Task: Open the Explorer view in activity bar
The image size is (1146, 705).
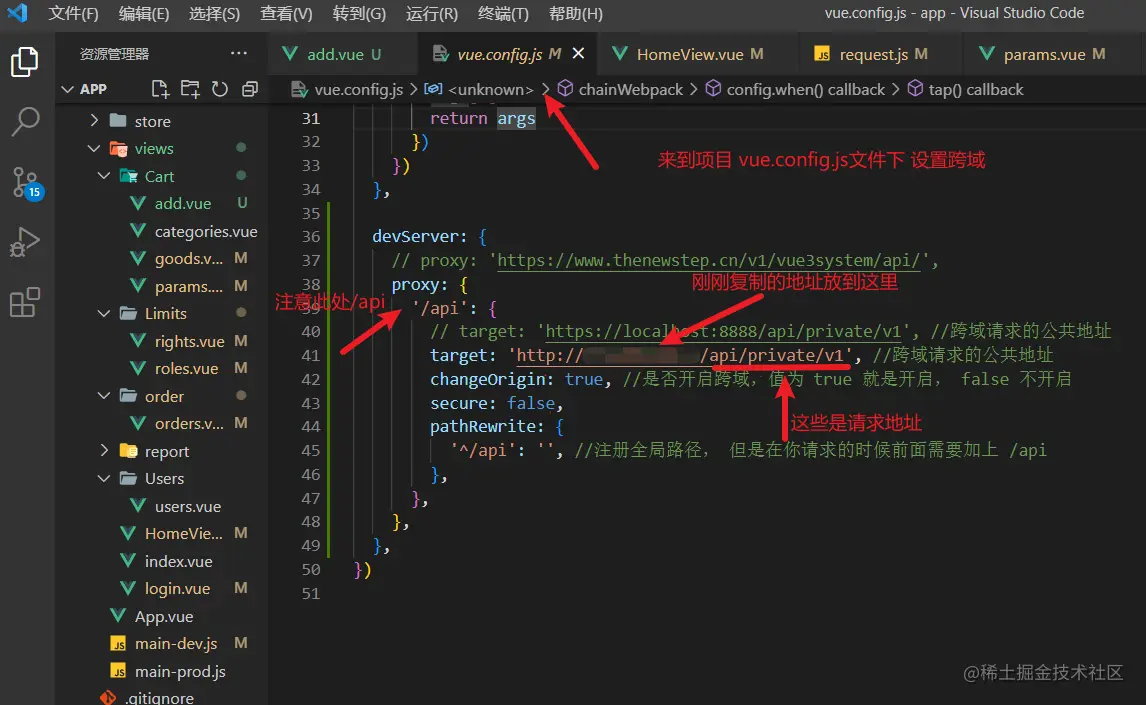Action: [25, 62]
